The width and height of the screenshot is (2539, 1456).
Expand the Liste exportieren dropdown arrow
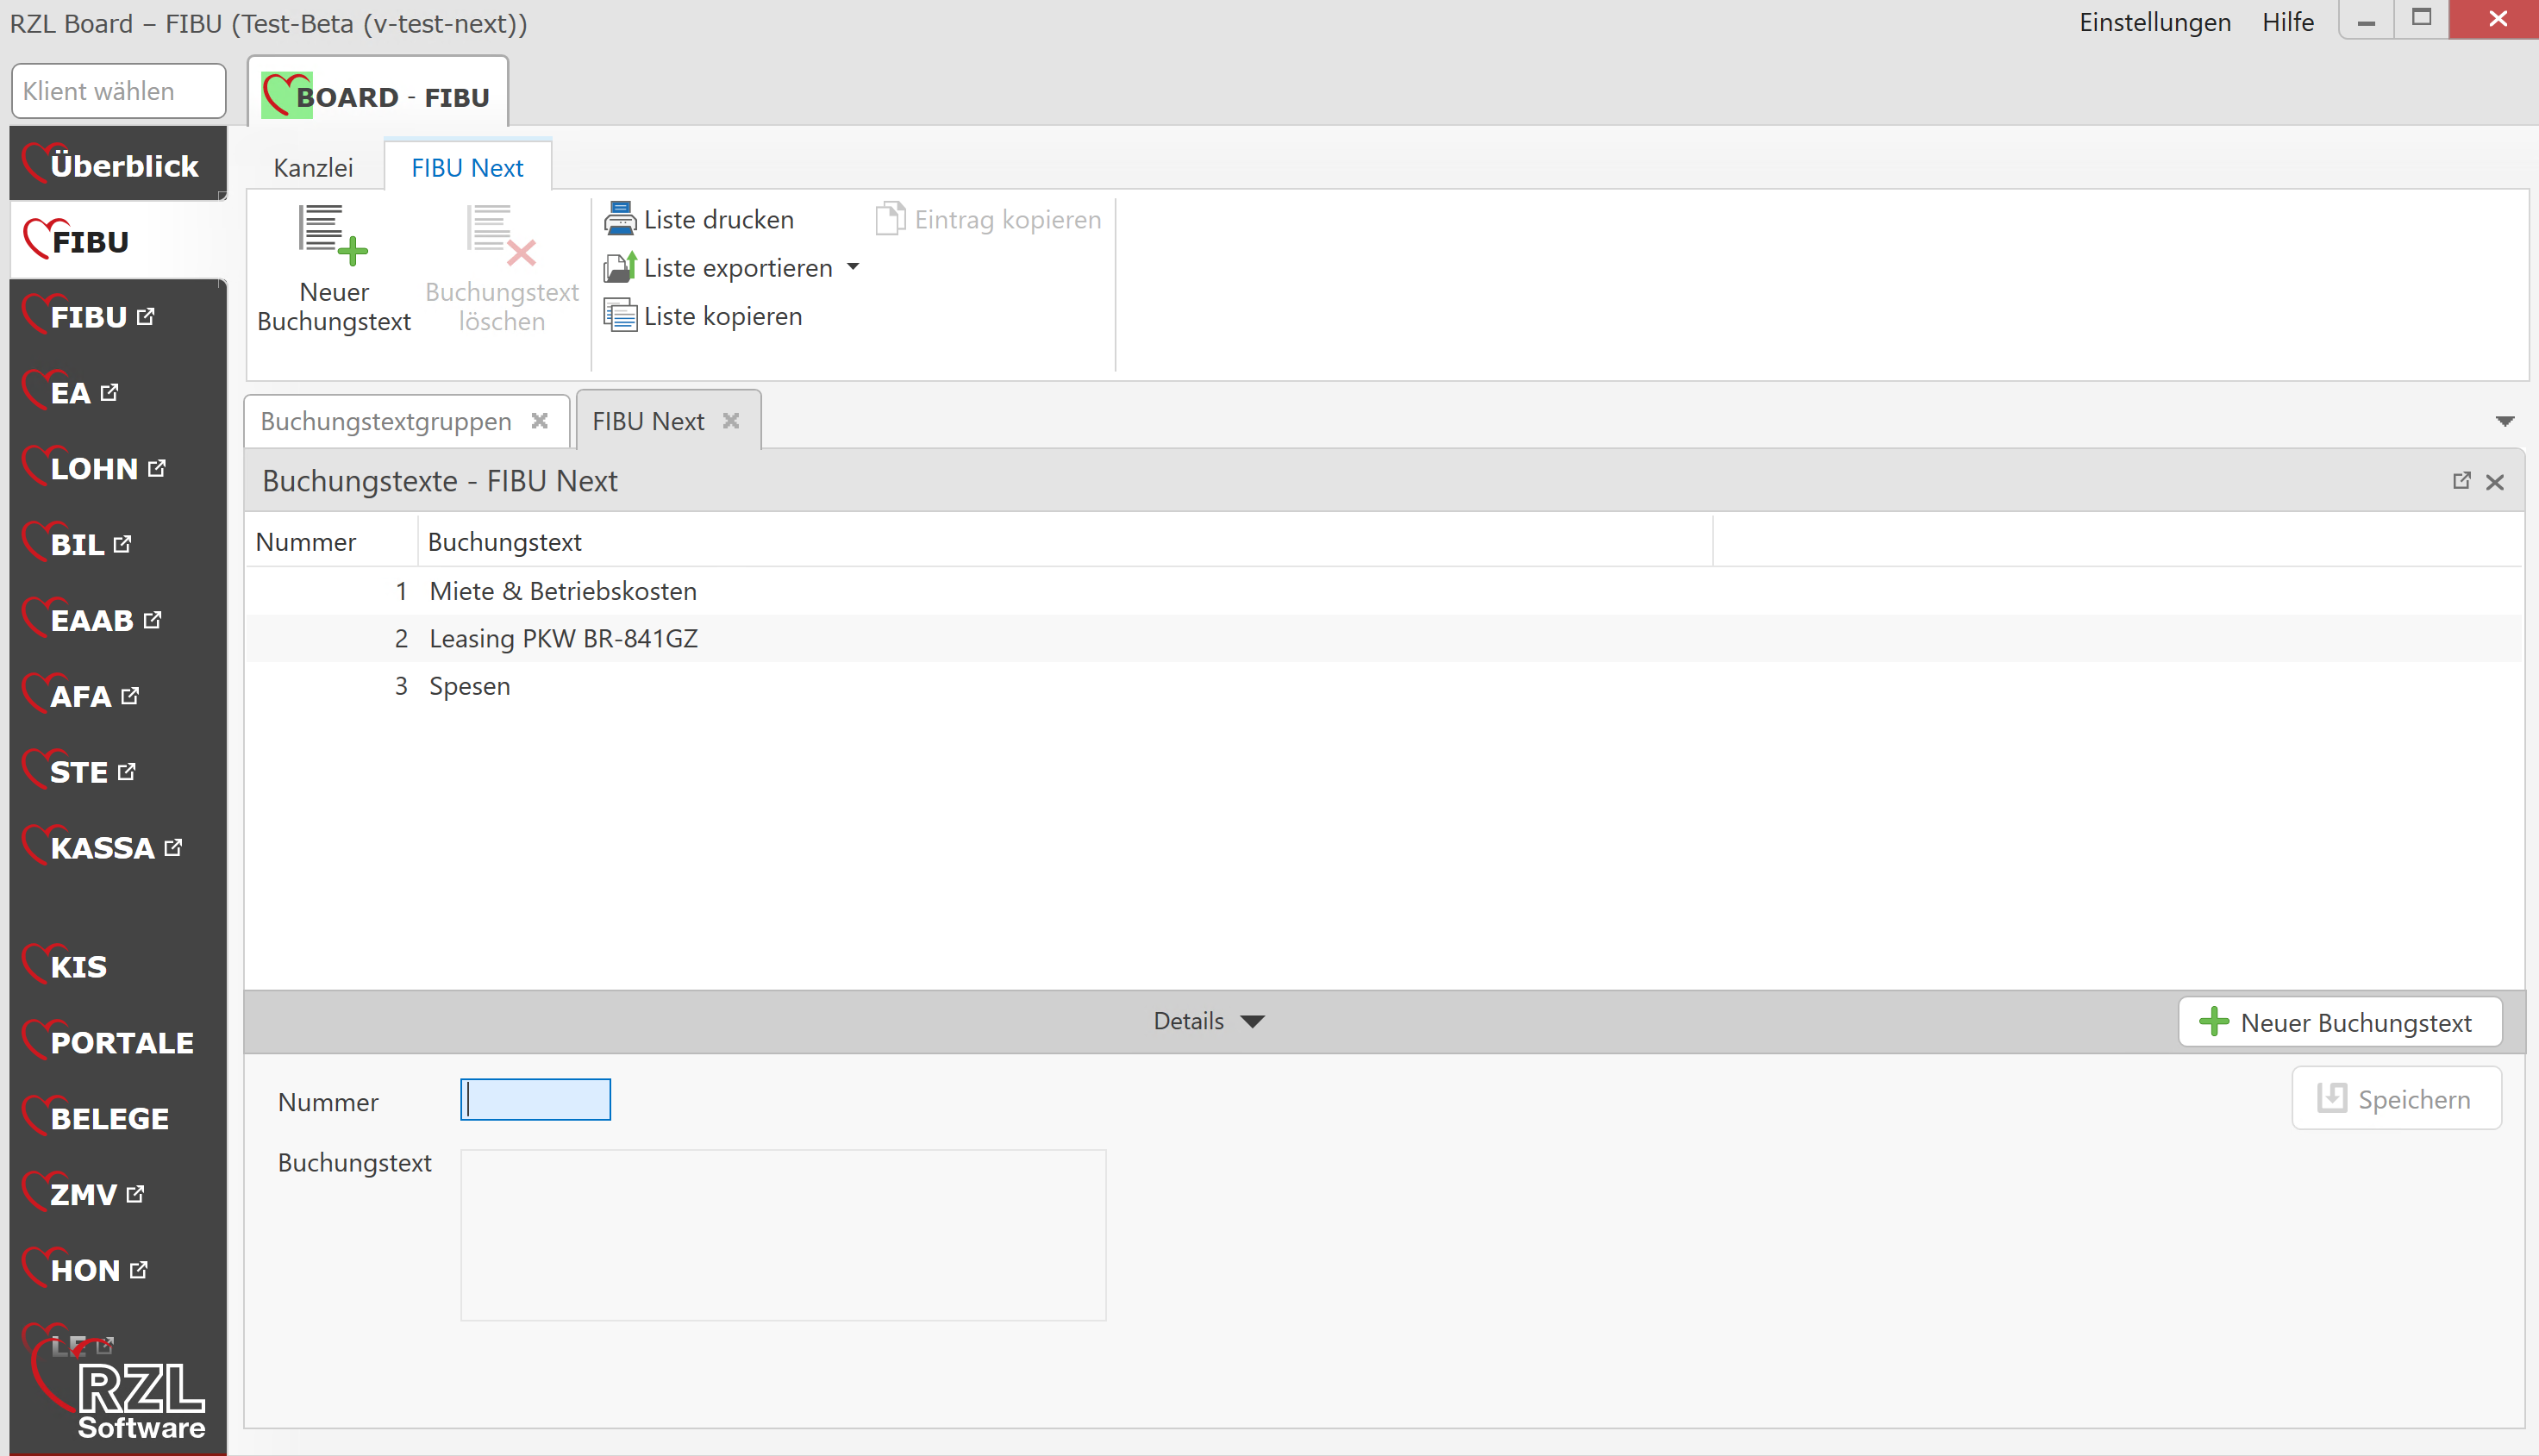click(853, 267)
